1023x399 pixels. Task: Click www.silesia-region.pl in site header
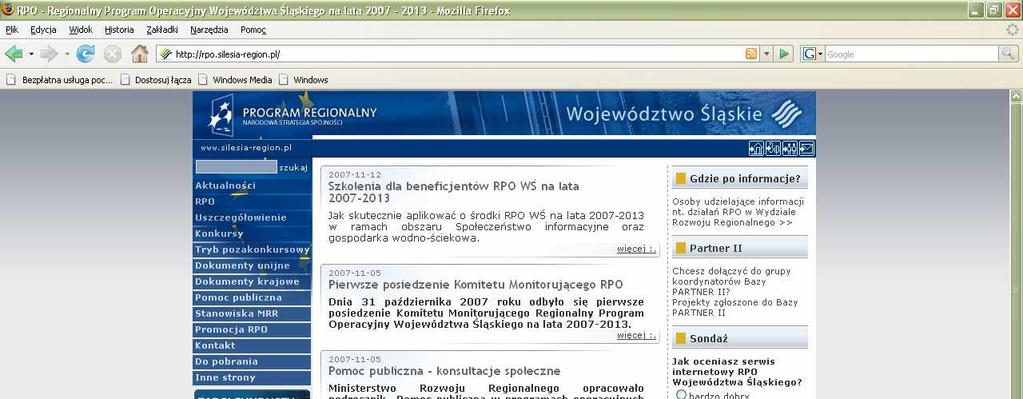(245, 148)
